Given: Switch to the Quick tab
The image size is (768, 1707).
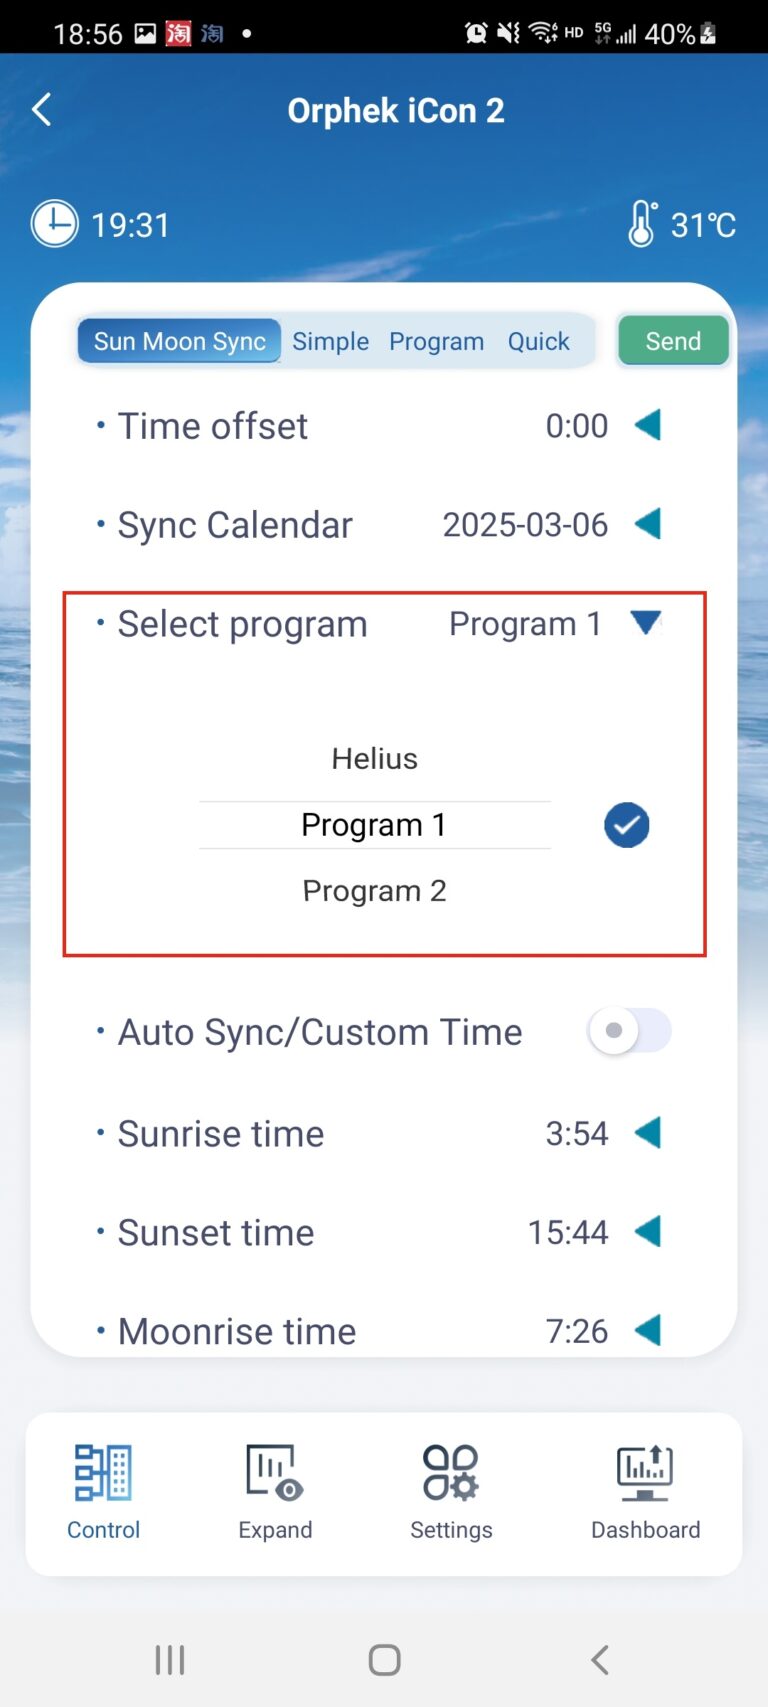Looking at the screenshot, I should click(x=538, y=341).
